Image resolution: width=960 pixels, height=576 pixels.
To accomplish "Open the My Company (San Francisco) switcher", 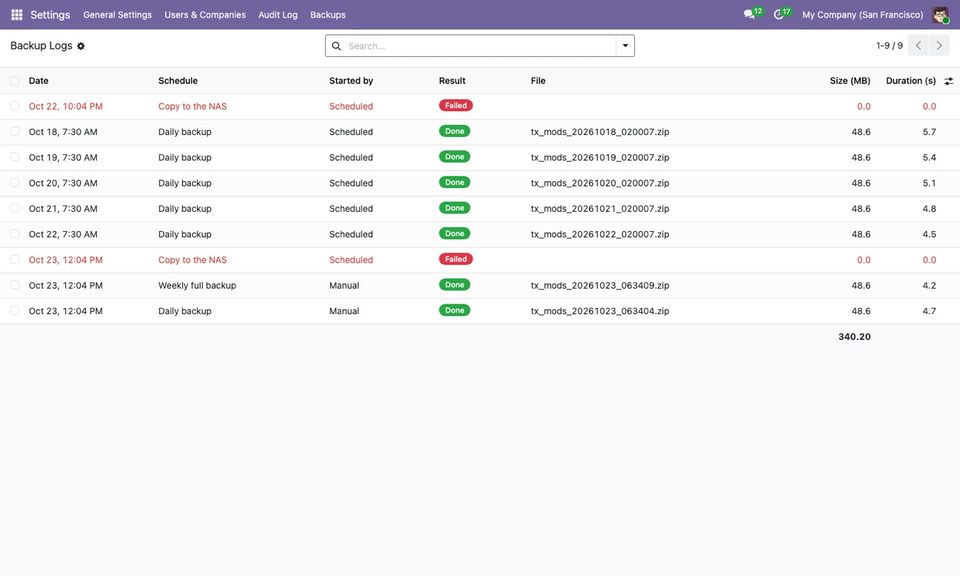I will click(862, 15).
